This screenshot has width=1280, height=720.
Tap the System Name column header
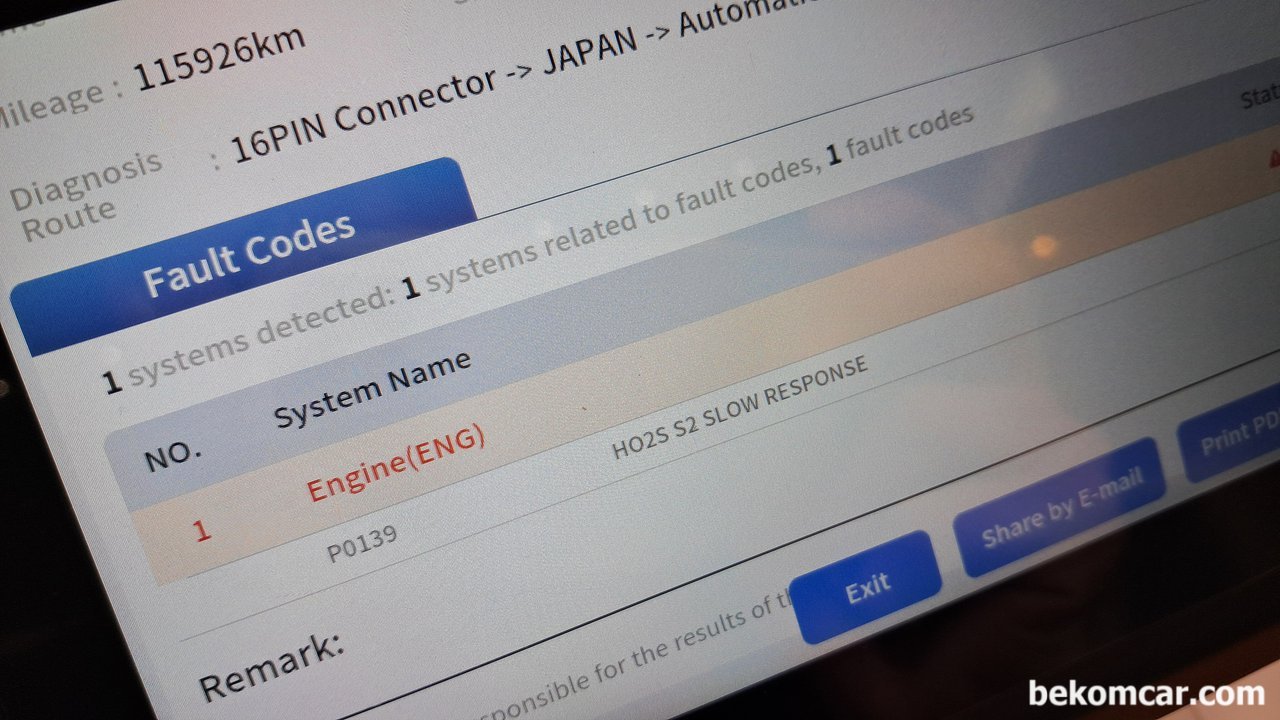[372, 390]
